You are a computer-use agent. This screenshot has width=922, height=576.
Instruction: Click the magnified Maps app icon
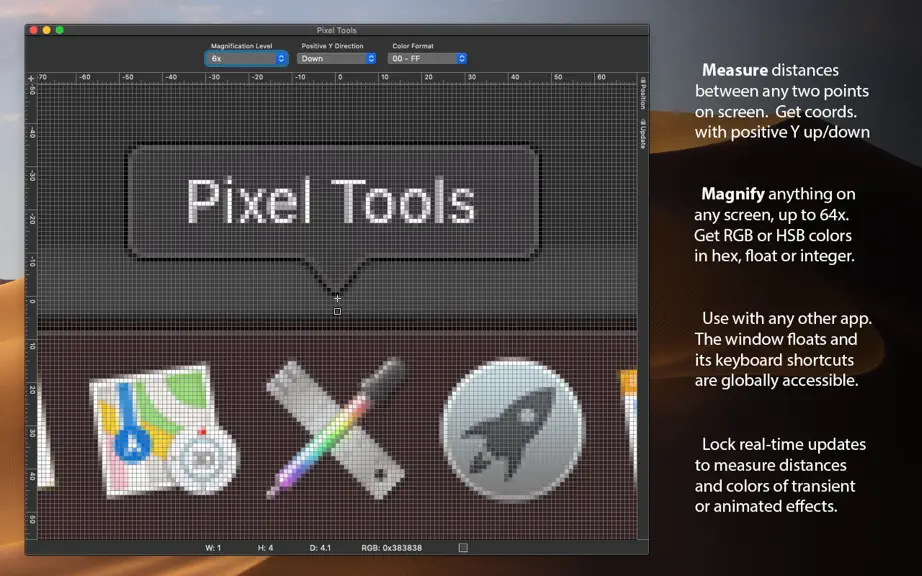[x=163, y=431]
